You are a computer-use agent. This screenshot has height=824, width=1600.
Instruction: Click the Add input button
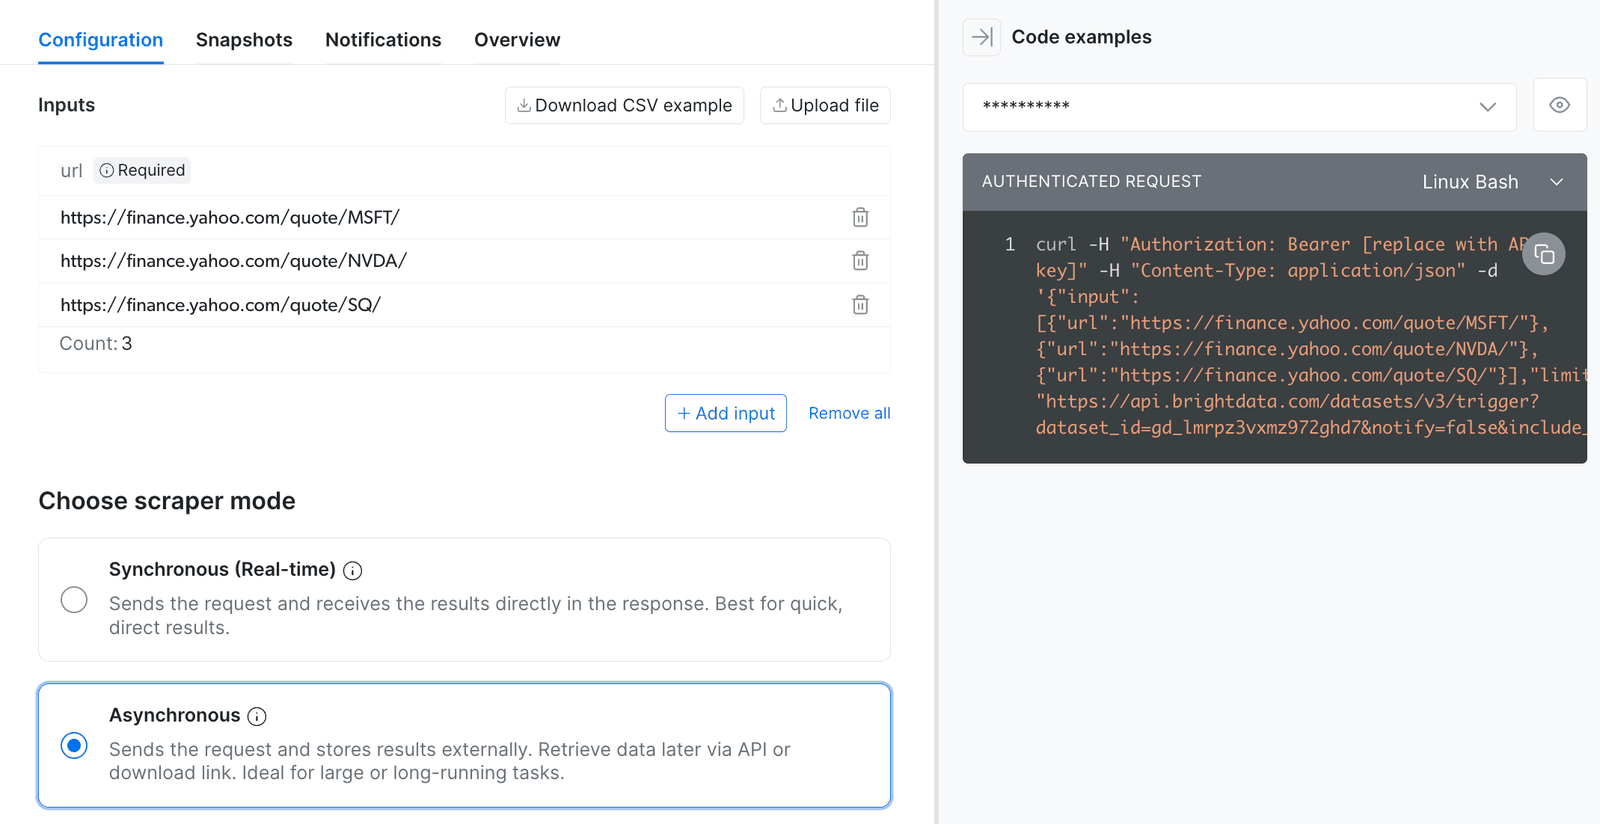pyautogui.click(x=726, y=413)
